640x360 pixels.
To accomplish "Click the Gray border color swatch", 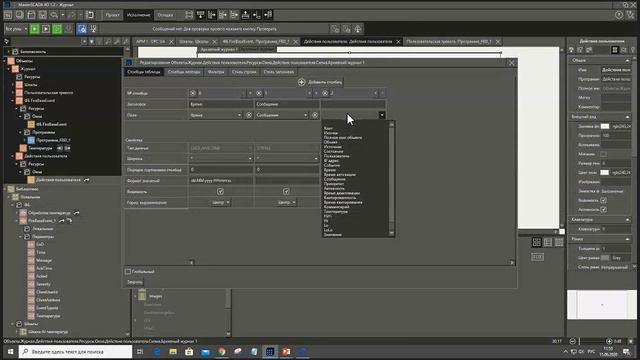I will [x=604, y=258].
